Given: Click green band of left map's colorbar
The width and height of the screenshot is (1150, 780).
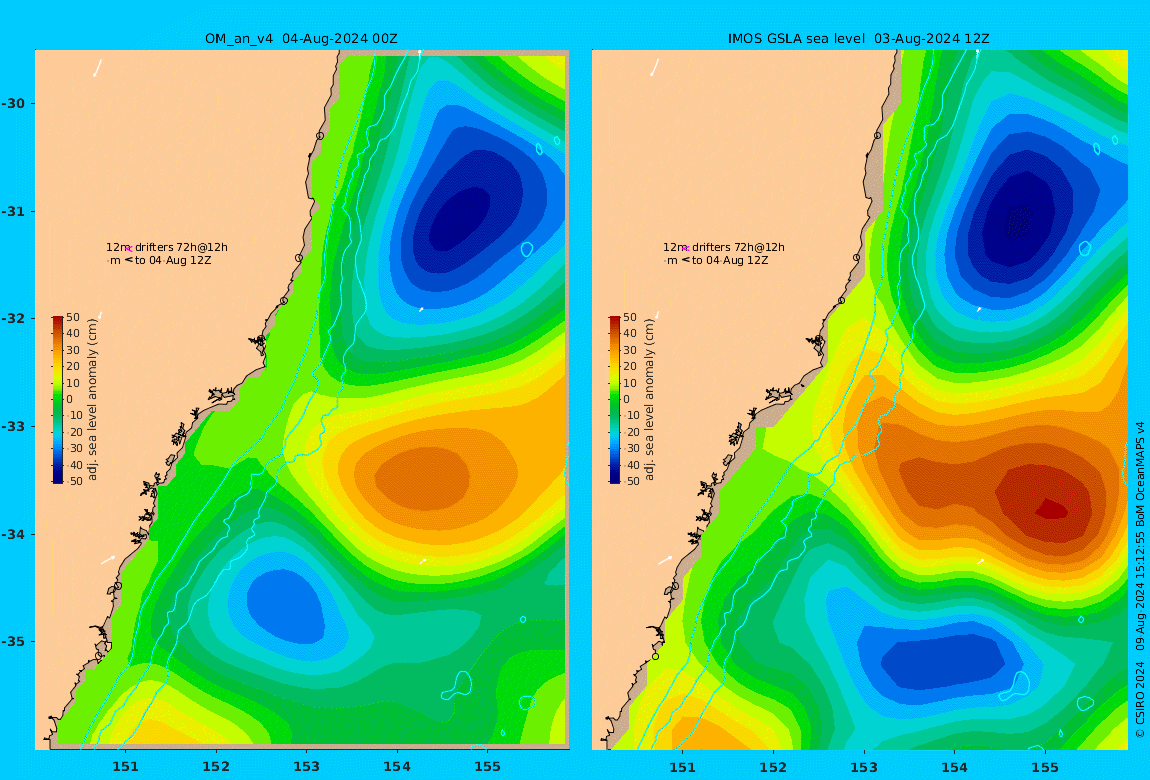Looking at the screenshot, I should 57,400.
